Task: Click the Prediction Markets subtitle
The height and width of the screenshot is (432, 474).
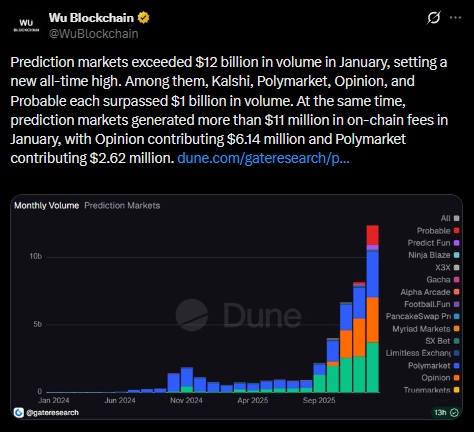Action: 122,205
